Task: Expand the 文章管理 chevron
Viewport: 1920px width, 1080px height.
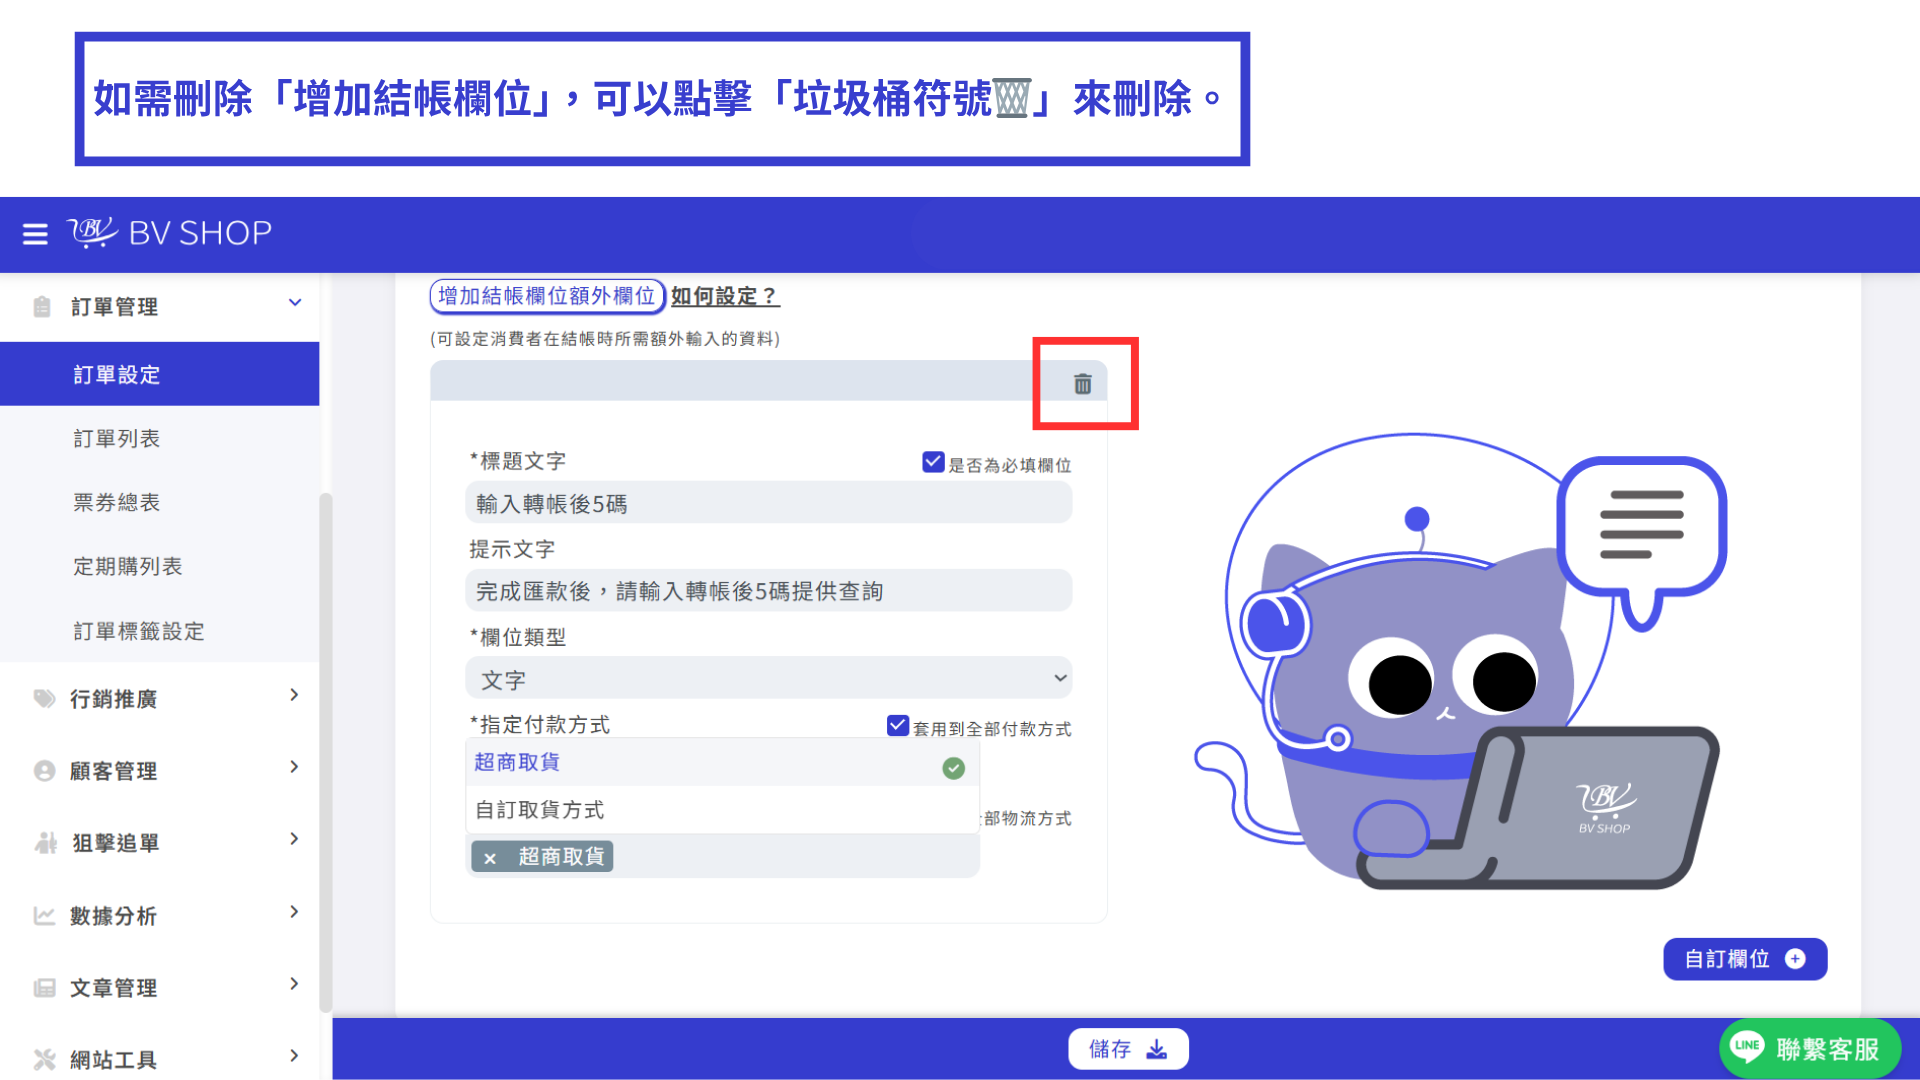Action: pyautogui.click(x=294, y=984)
